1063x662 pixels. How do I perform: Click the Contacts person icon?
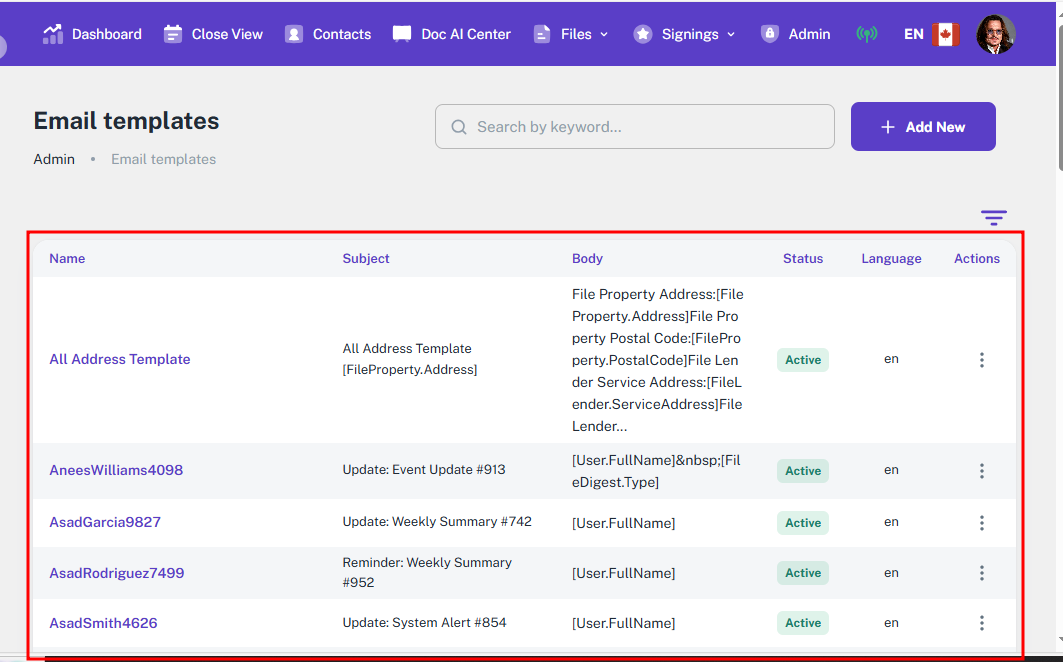tap(294, 34)
